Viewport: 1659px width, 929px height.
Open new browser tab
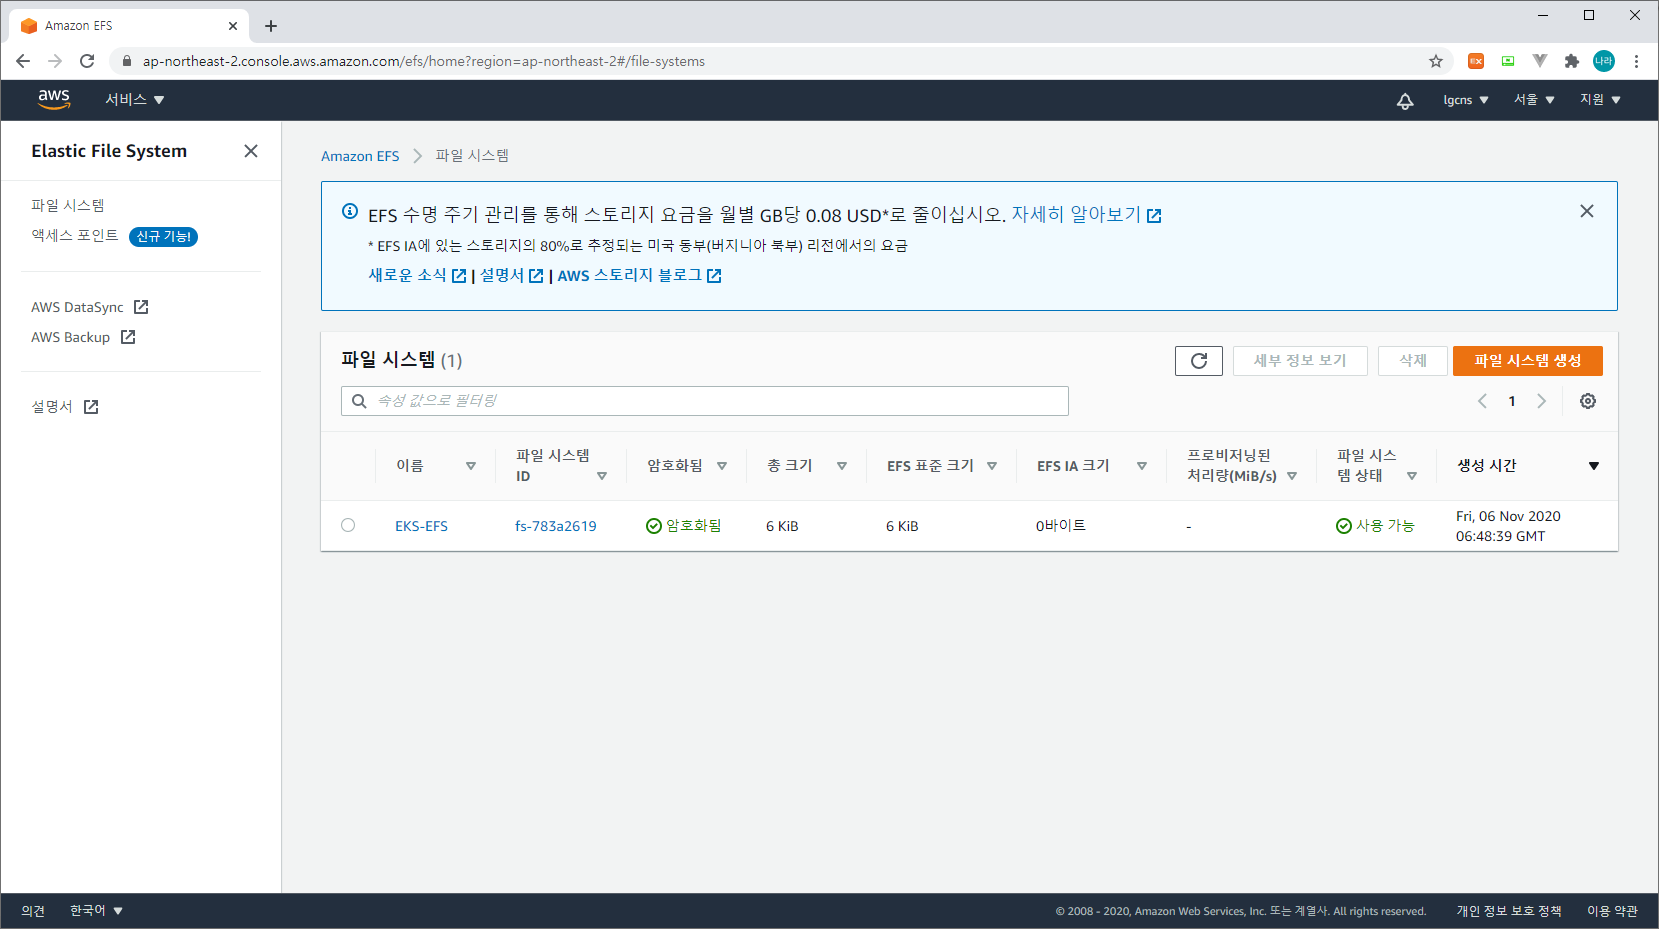[x=271, y=26]
